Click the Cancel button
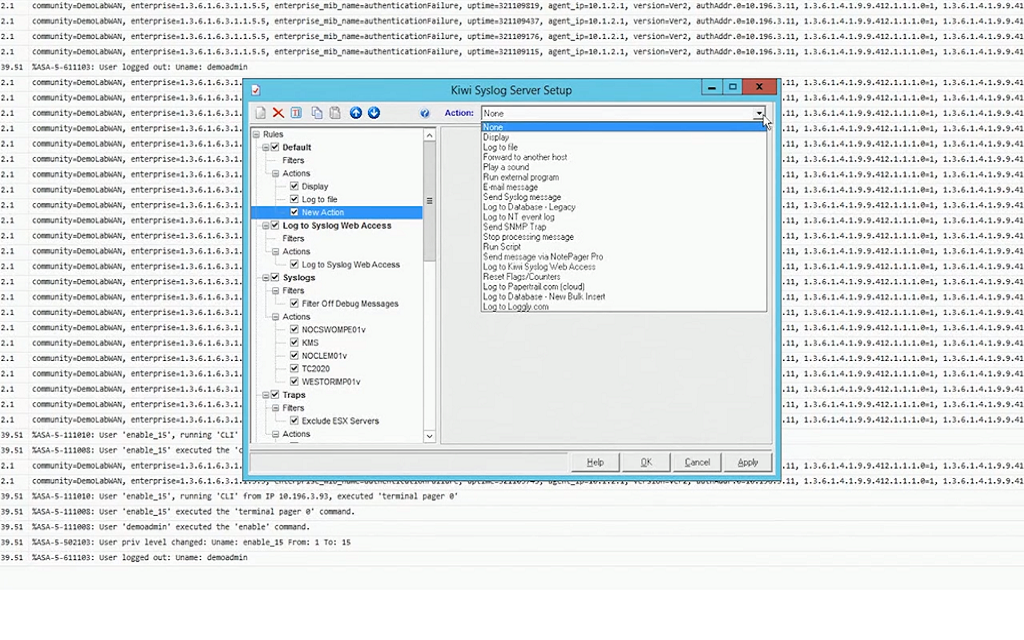1024x640 pixels. tap(697, 462)
